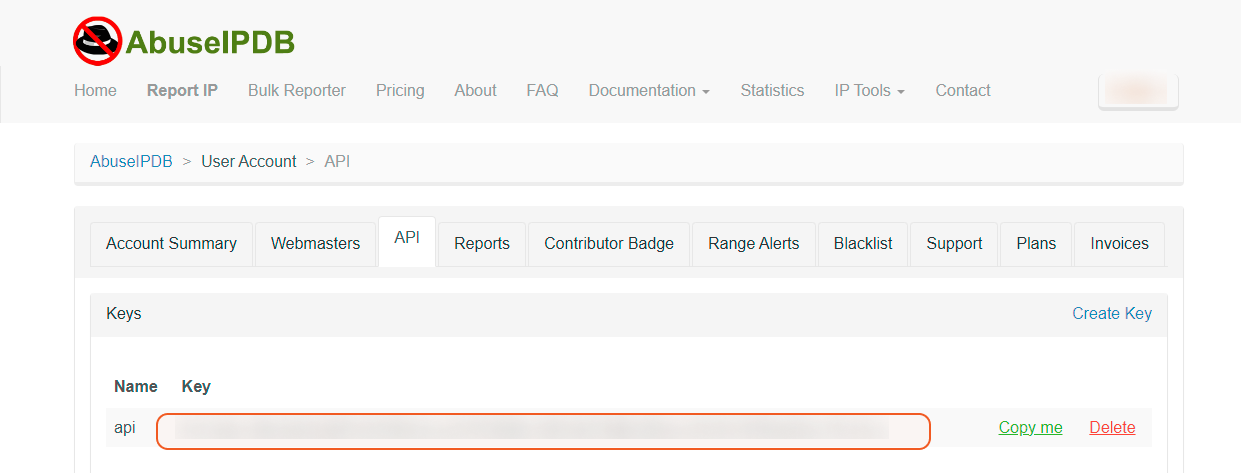This screenshot has width=1241, height=473.
Task: Switch to the Contributor Badge tab
Action: (608, 244)
